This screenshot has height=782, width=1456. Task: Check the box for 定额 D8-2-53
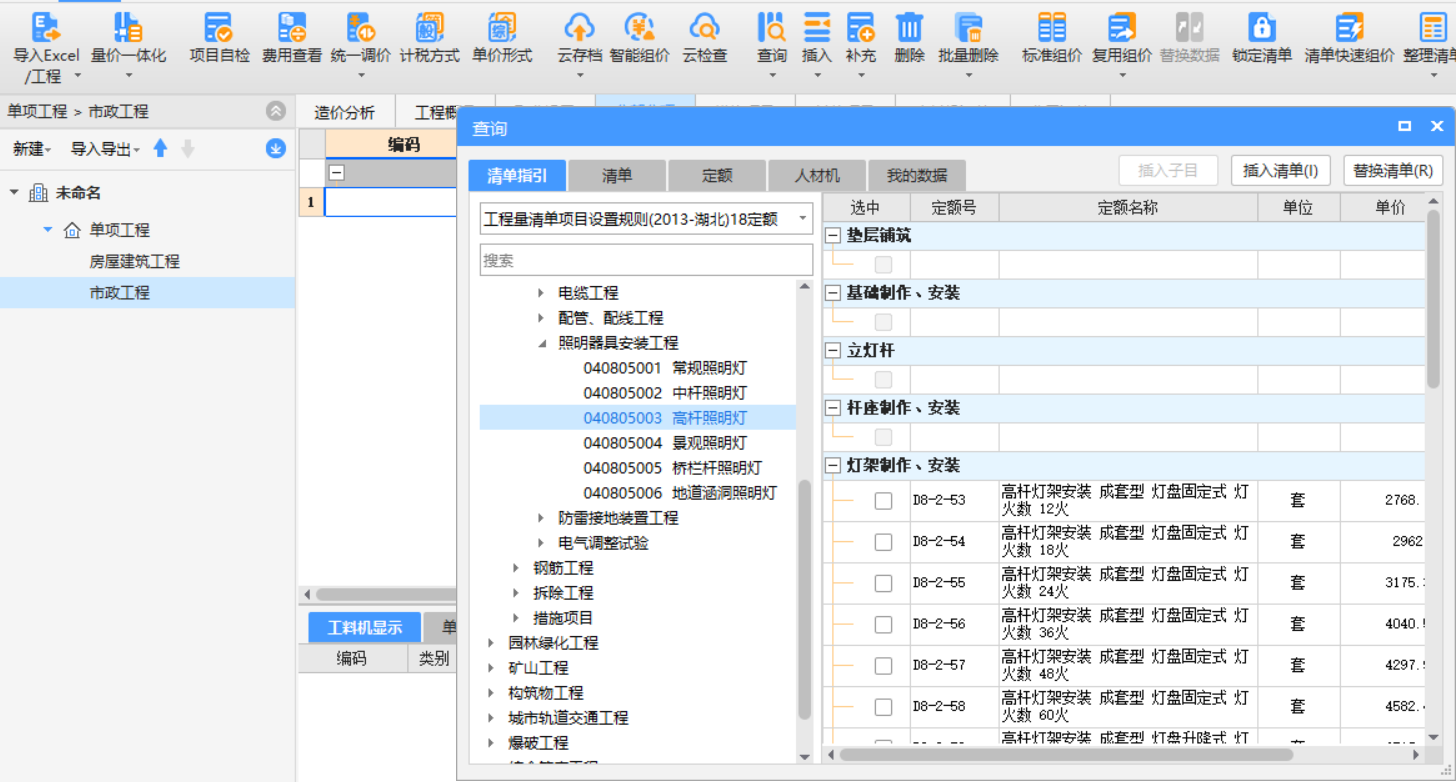pos(883,501)
